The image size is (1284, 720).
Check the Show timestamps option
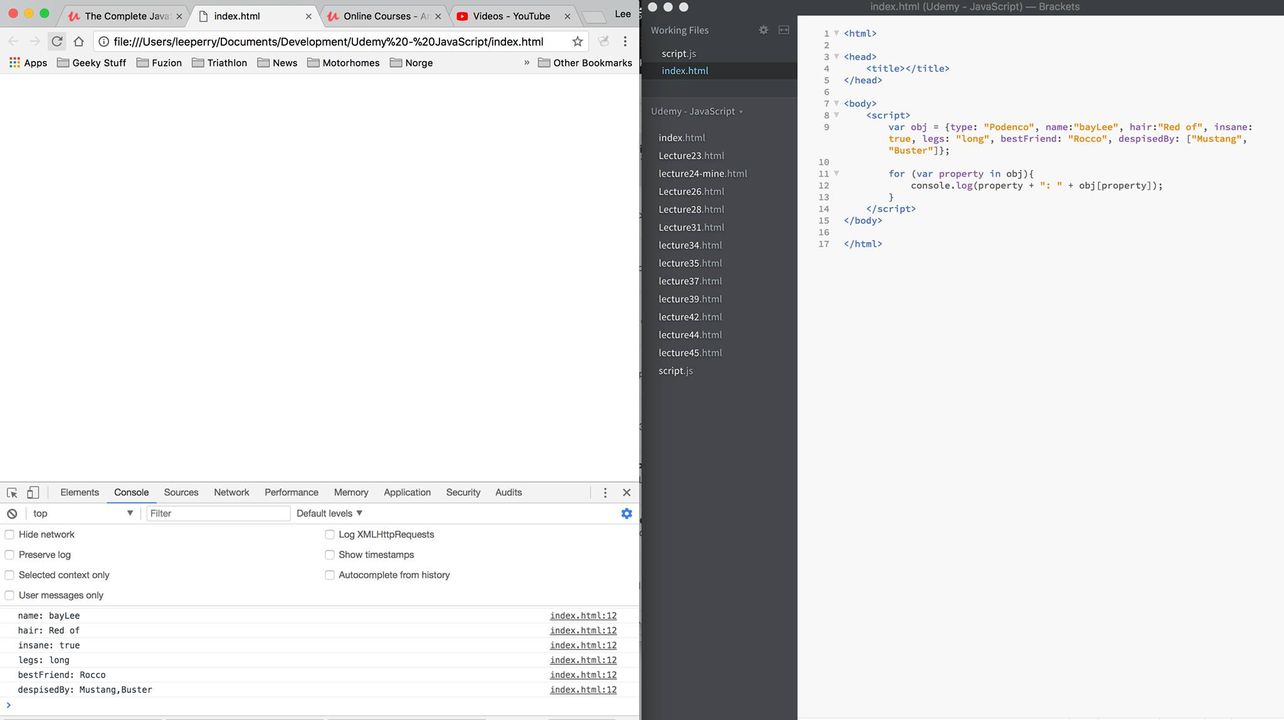(330, 555)
